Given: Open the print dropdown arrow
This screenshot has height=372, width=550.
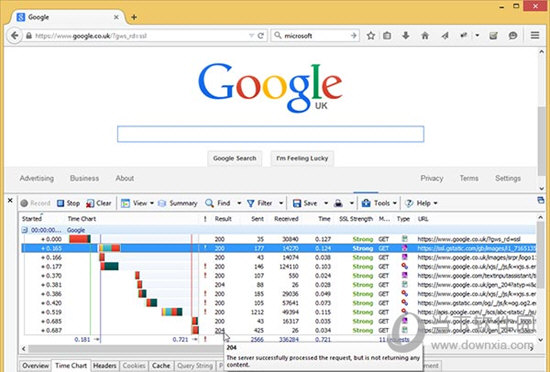Looking at the screenshot, I should [351, 203].
